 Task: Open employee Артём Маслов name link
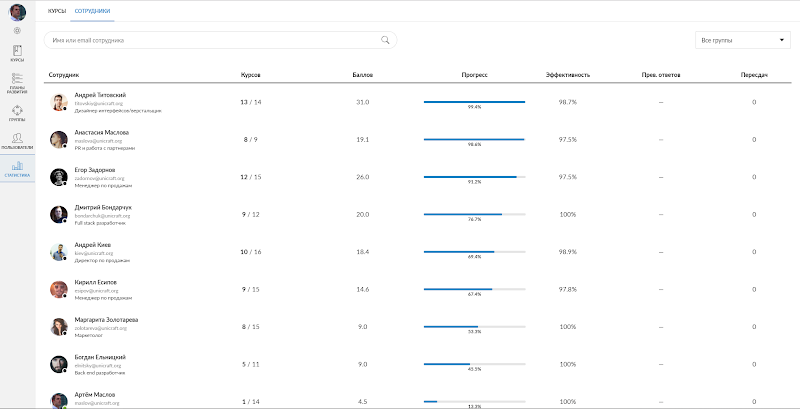pyautogui.click(x=95, y=395)
